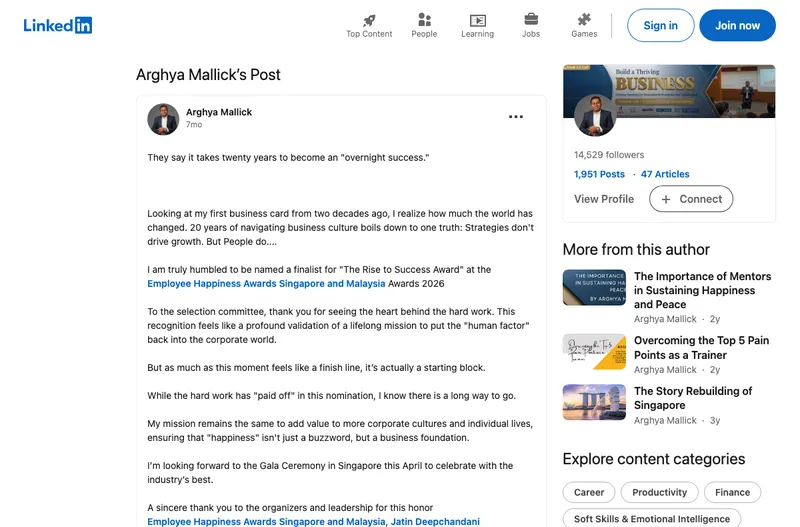Click the profile photo in sidebar card
800x527 pixels.
(x=595, y=115)
